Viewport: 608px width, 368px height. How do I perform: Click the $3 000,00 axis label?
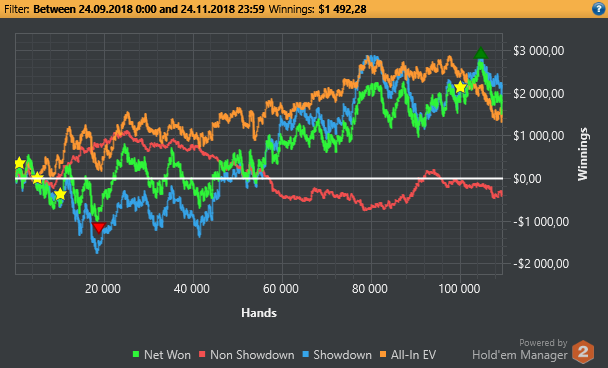(x=539, y=51)
